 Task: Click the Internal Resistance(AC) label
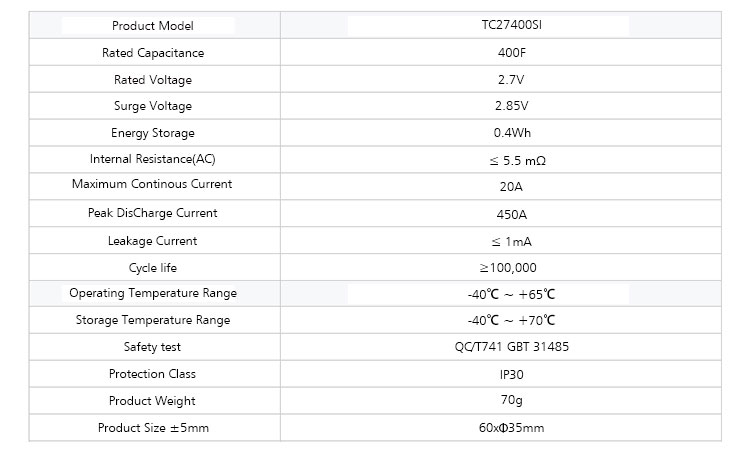click(x=153, y=159)
